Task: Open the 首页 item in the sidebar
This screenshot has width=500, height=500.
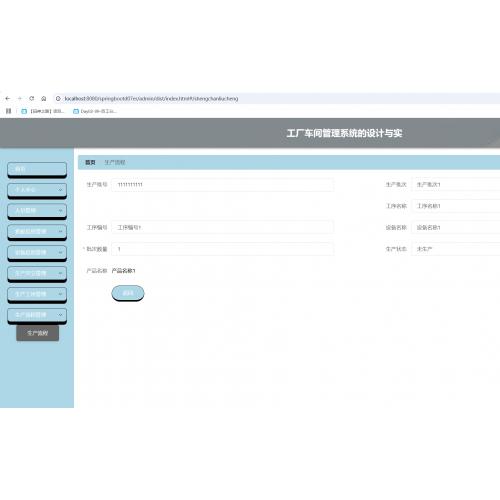Action: 37,169
